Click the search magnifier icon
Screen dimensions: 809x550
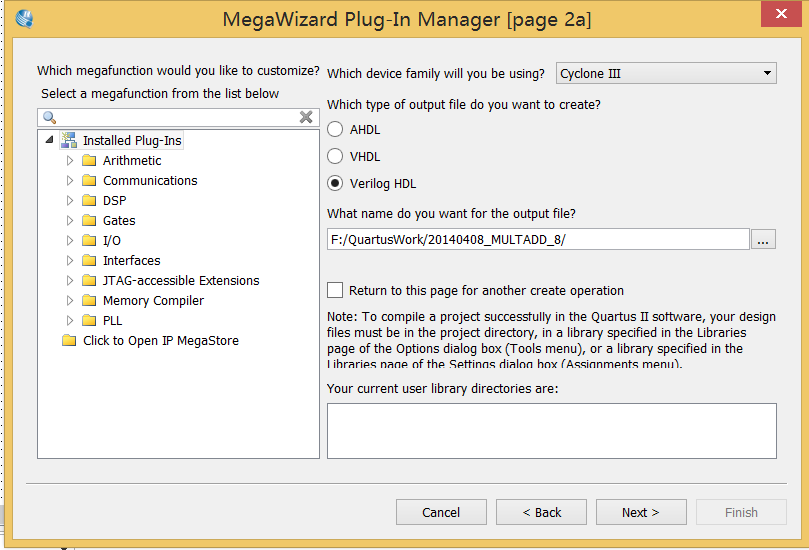click(49, 117)
